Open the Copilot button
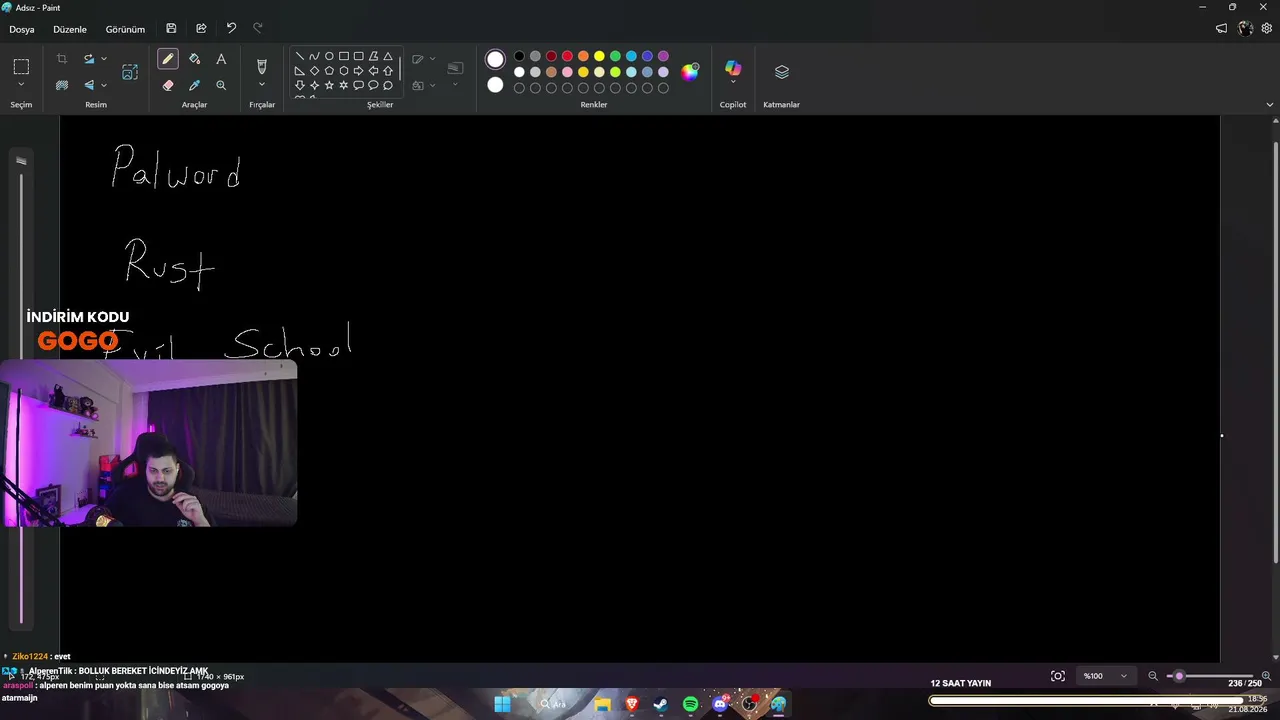 click(733, 68)
